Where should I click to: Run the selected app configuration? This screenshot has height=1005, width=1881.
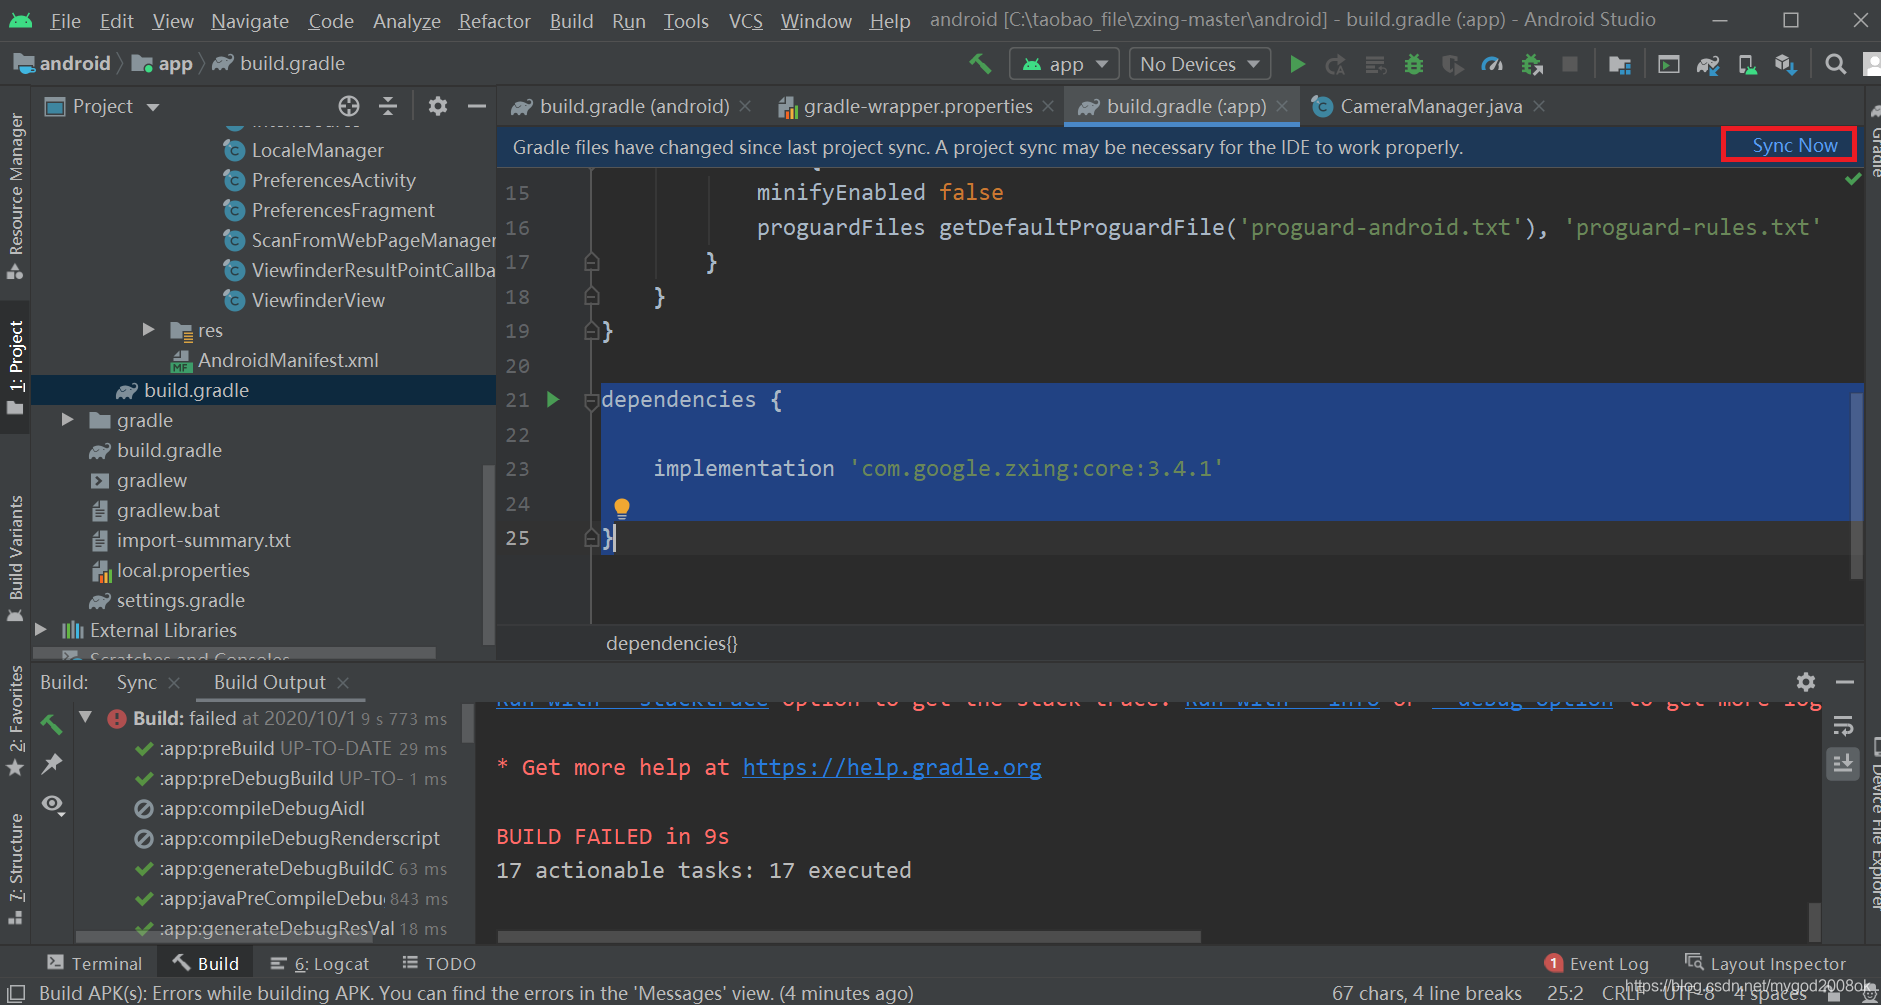tap(1297, 63)
